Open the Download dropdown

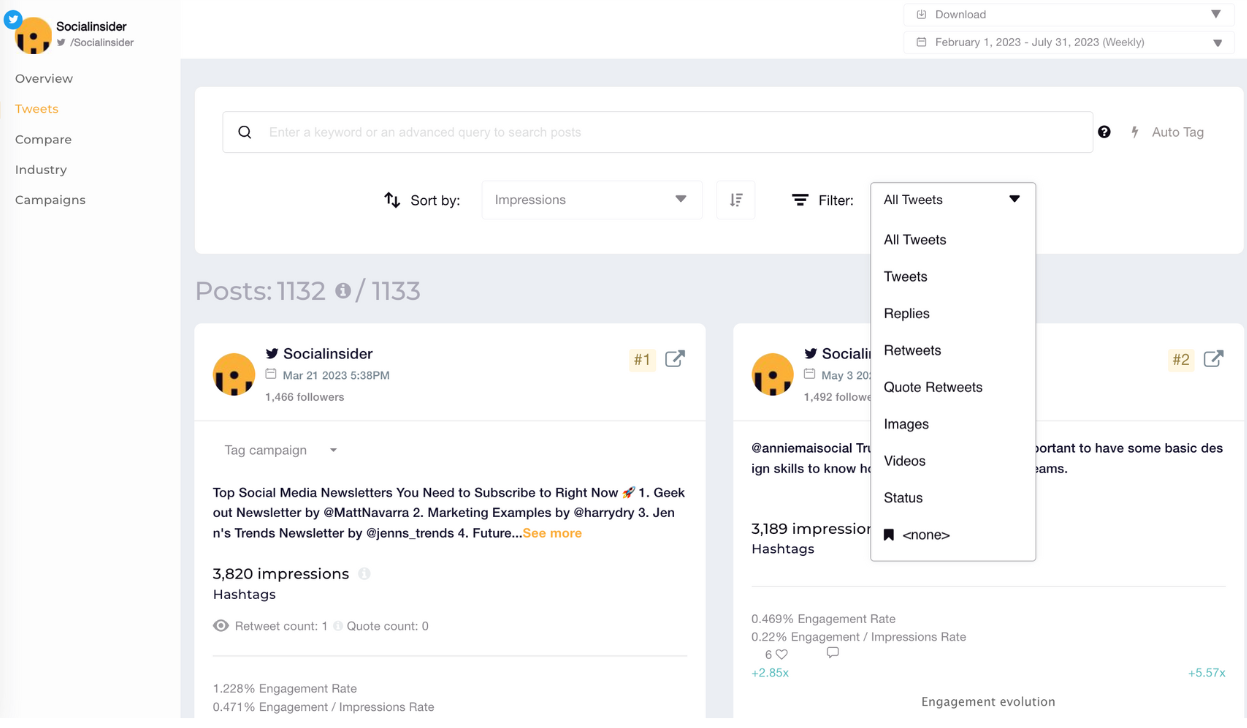[1069, 15]
